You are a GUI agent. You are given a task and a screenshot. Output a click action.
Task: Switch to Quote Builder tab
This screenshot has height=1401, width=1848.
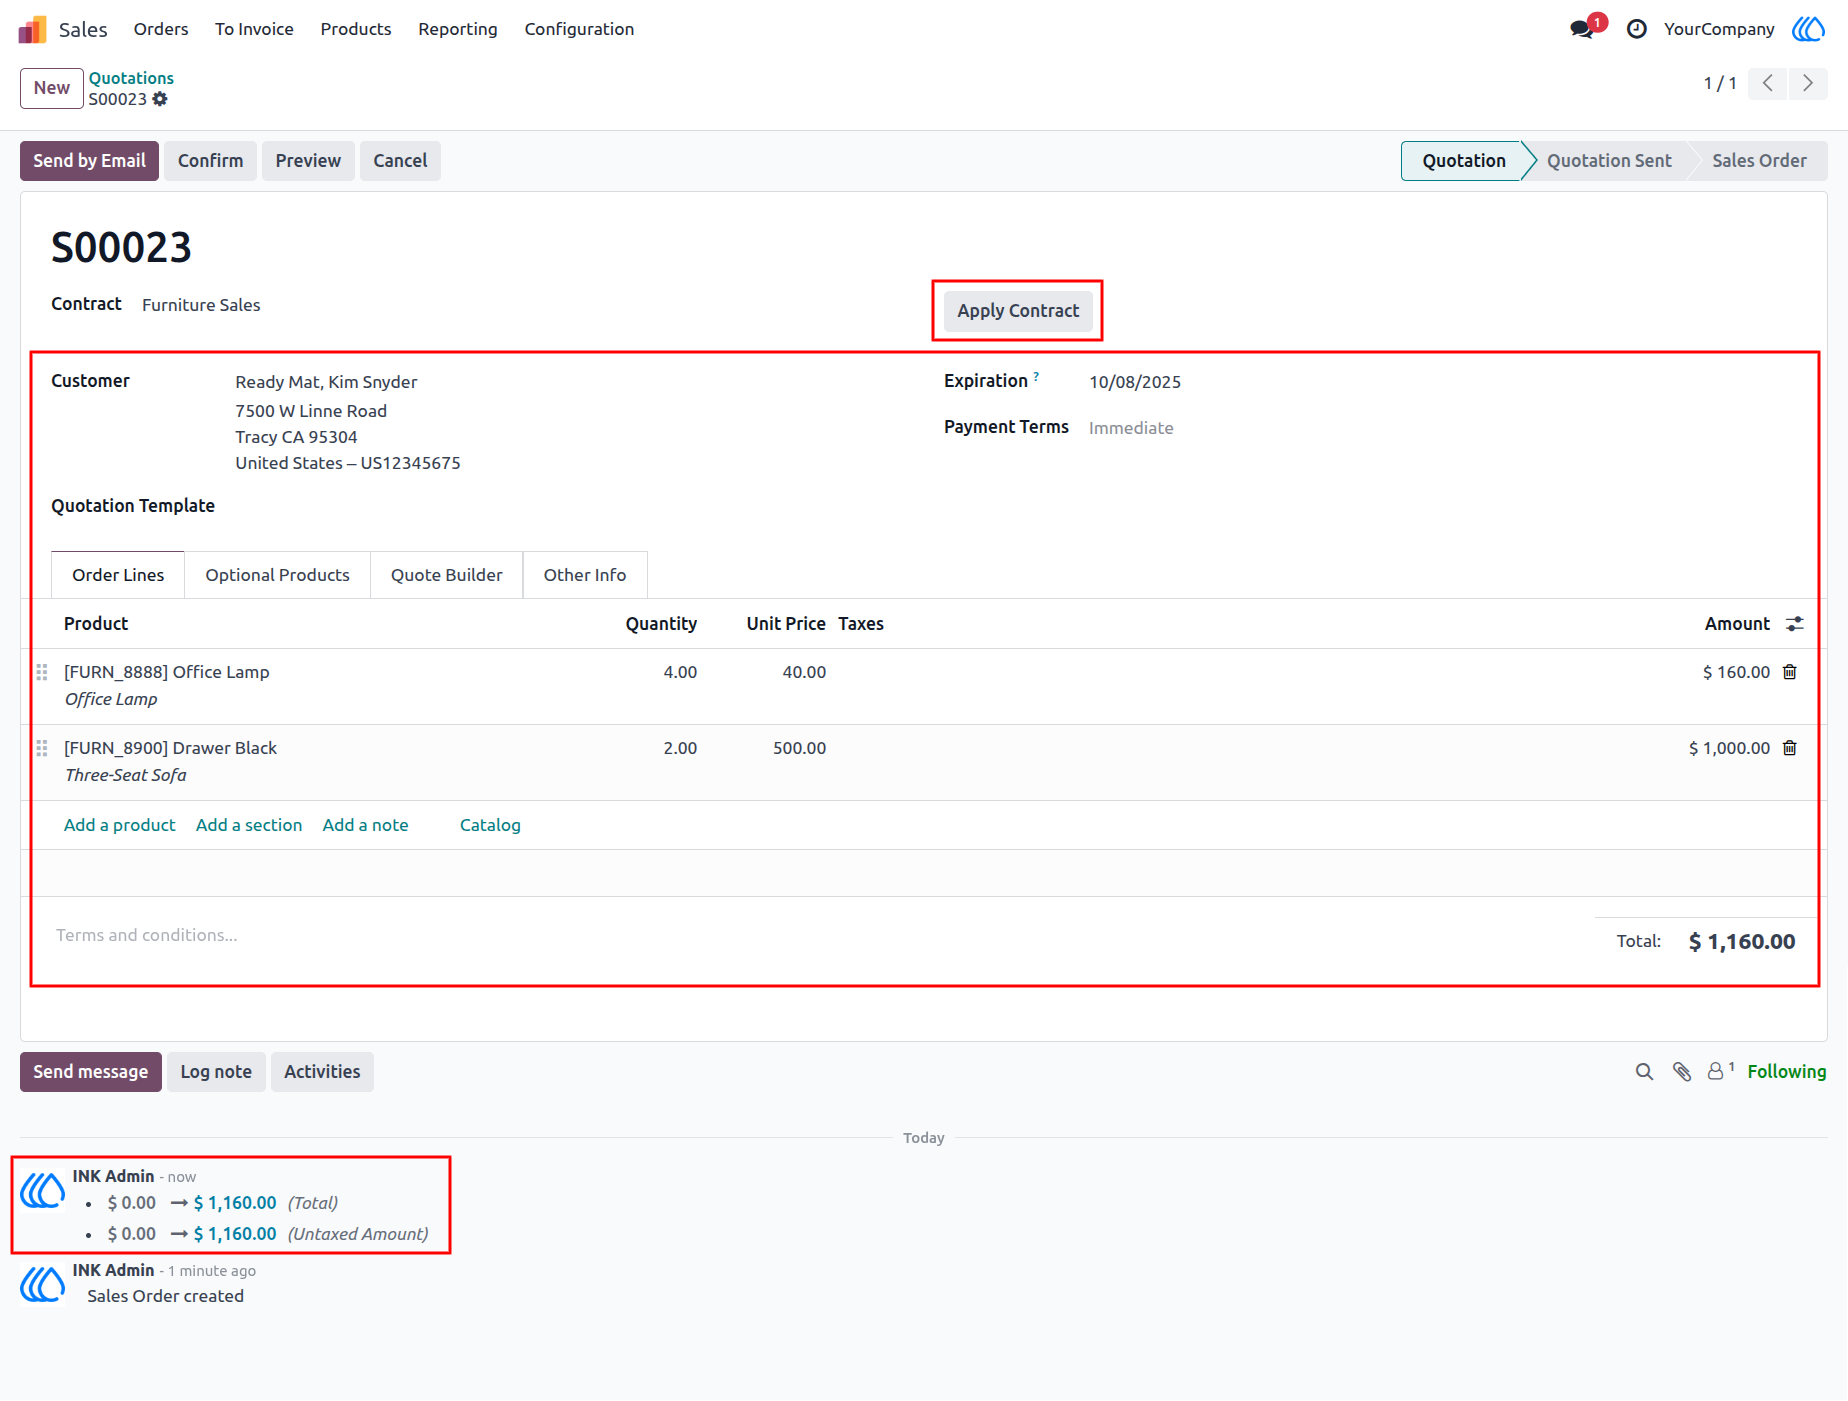pyautogui.click(x=447, y=575)
